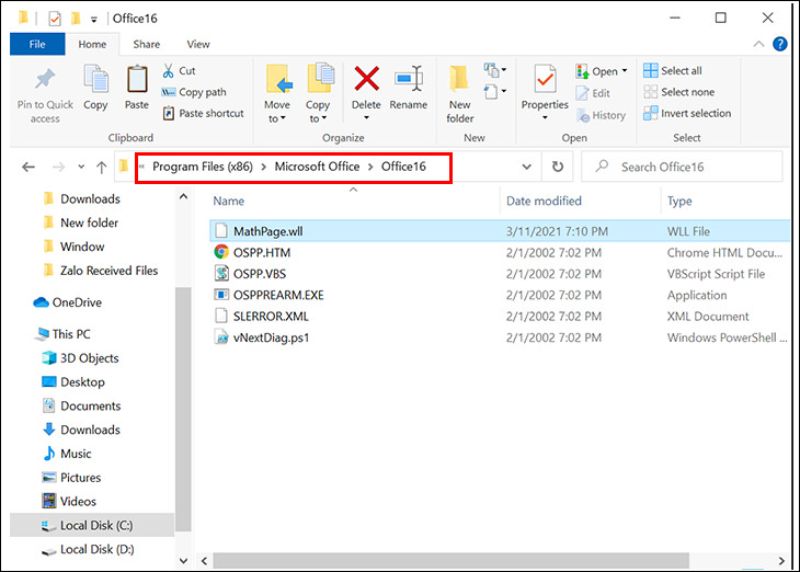Sort by the Type column header

coord(680,201)
